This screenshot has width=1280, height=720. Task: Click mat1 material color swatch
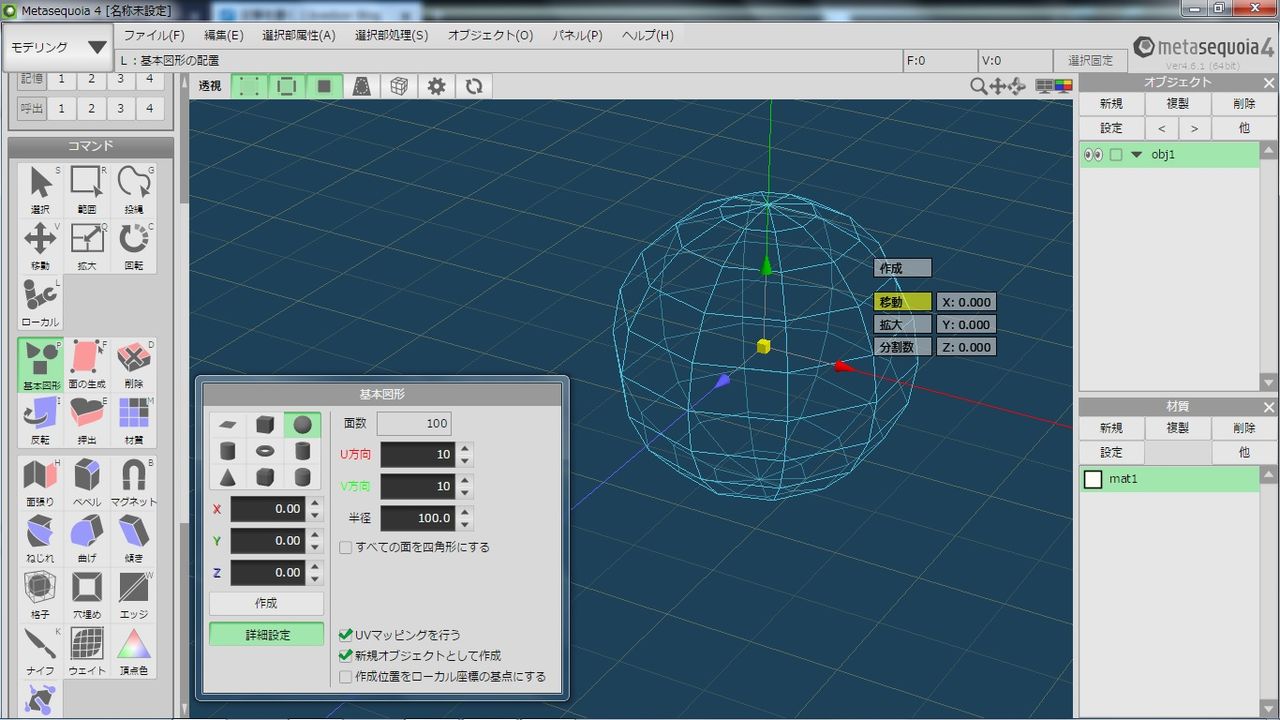[1093, 480]
